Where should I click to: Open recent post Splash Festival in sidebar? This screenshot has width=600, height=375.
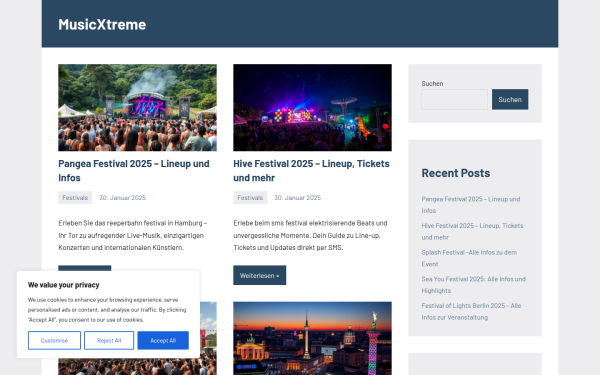click(469, 258)
